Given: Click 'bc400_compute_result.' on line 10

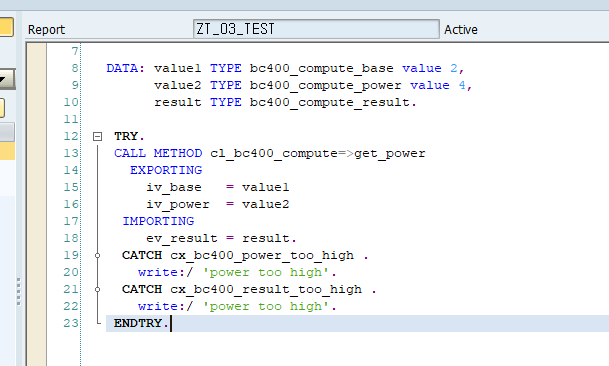Looking at the screenshot, I should click(333, 103).
